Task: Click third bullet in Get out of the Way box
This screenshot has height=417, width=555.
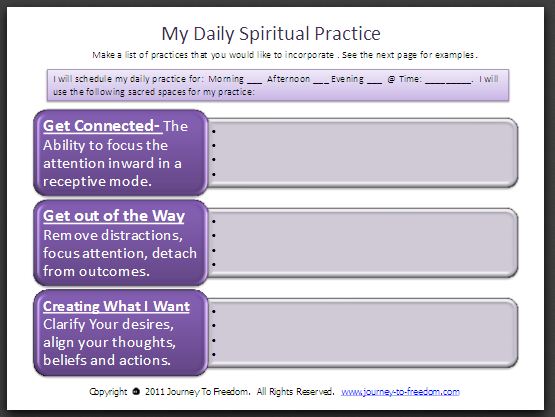Action: pos(214,250)
